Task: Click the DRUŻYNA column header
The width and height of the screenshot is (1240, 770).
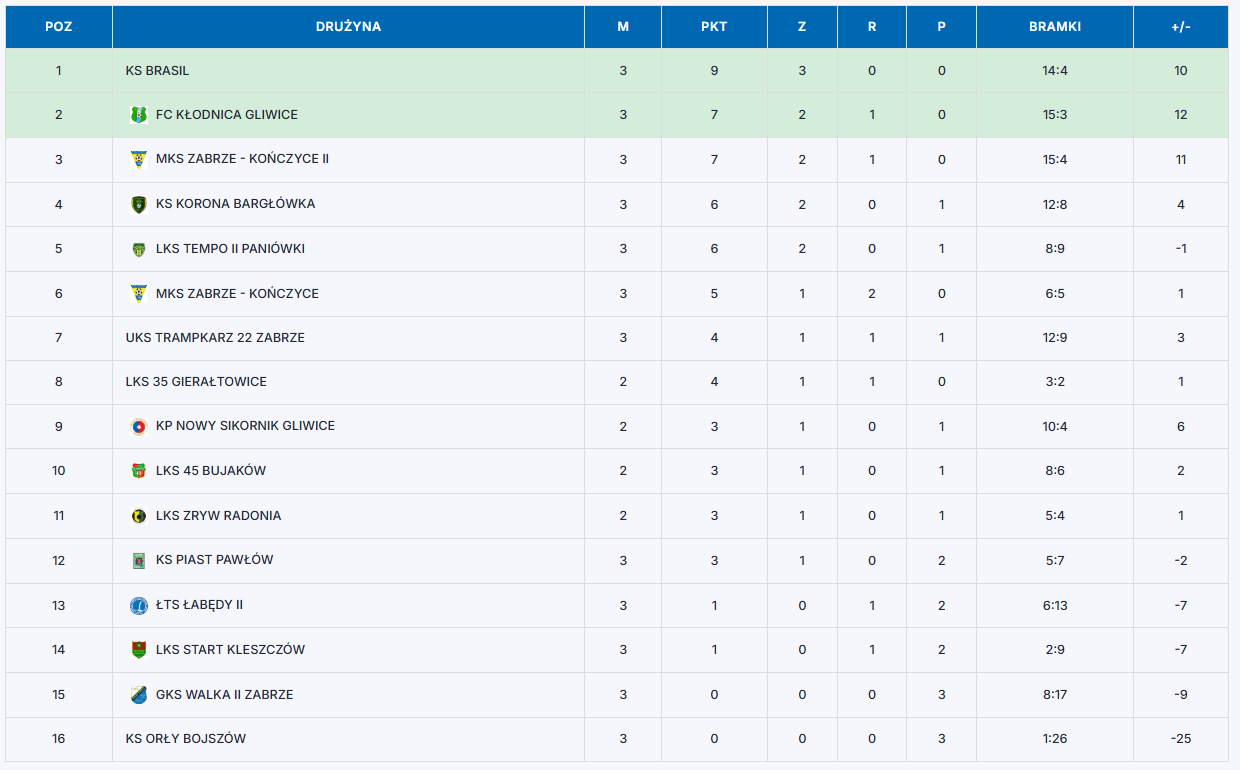Action: [348, 27]
